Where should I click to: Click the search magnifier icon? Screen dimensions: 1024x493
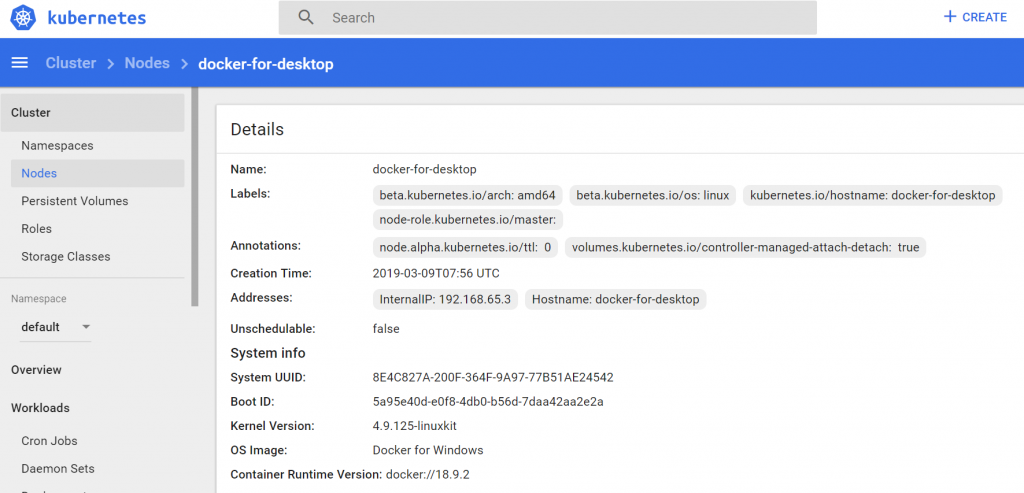306,18
